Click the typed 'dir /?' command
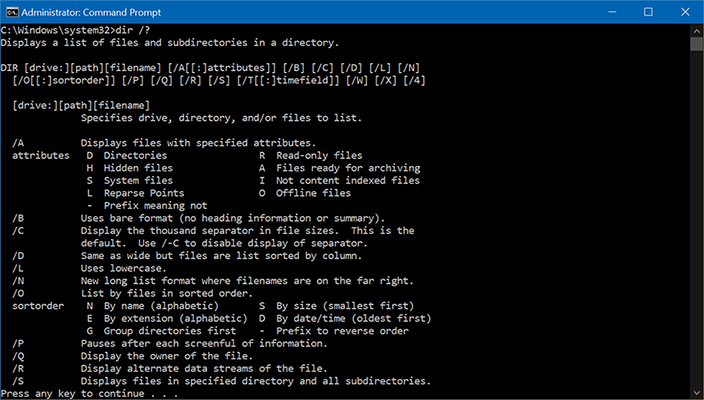The width and height of the screenshot is (704, 400). pos(126,31)
